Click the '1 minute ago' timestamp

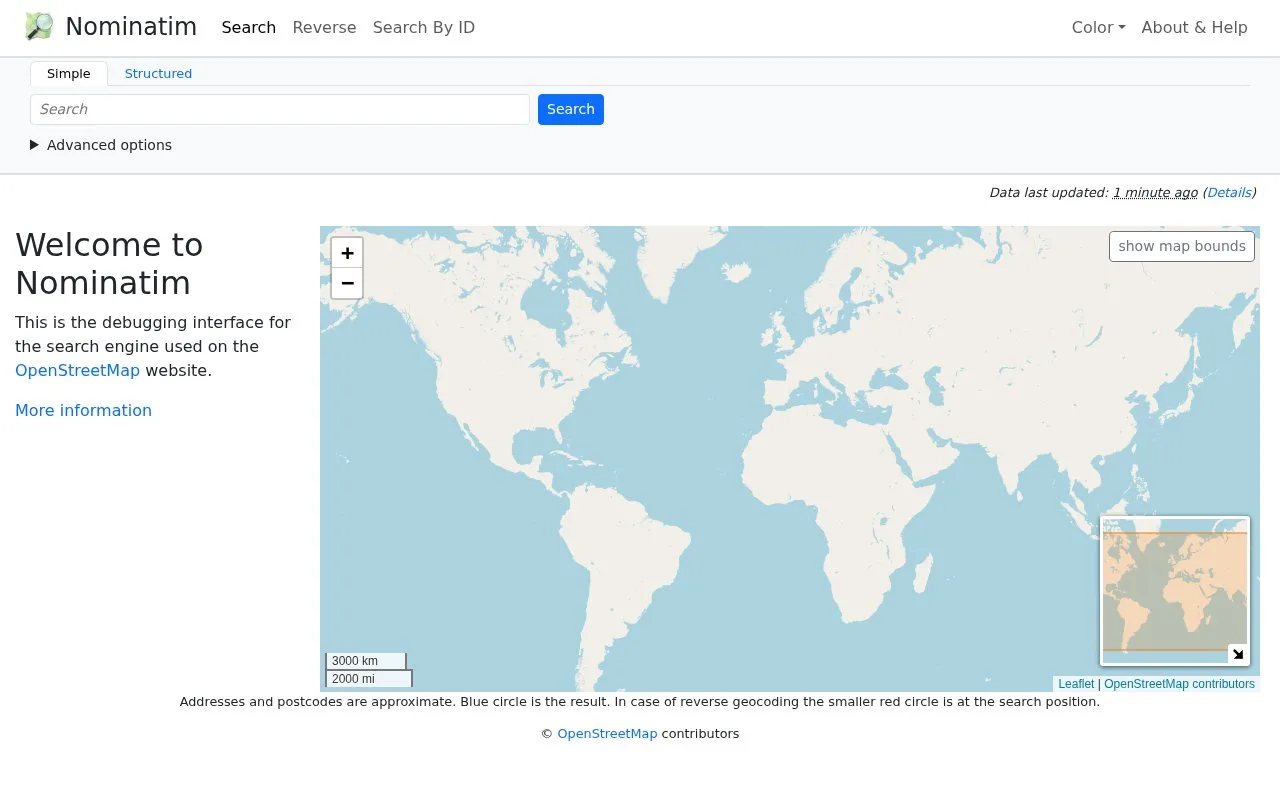coord(1155,193)
